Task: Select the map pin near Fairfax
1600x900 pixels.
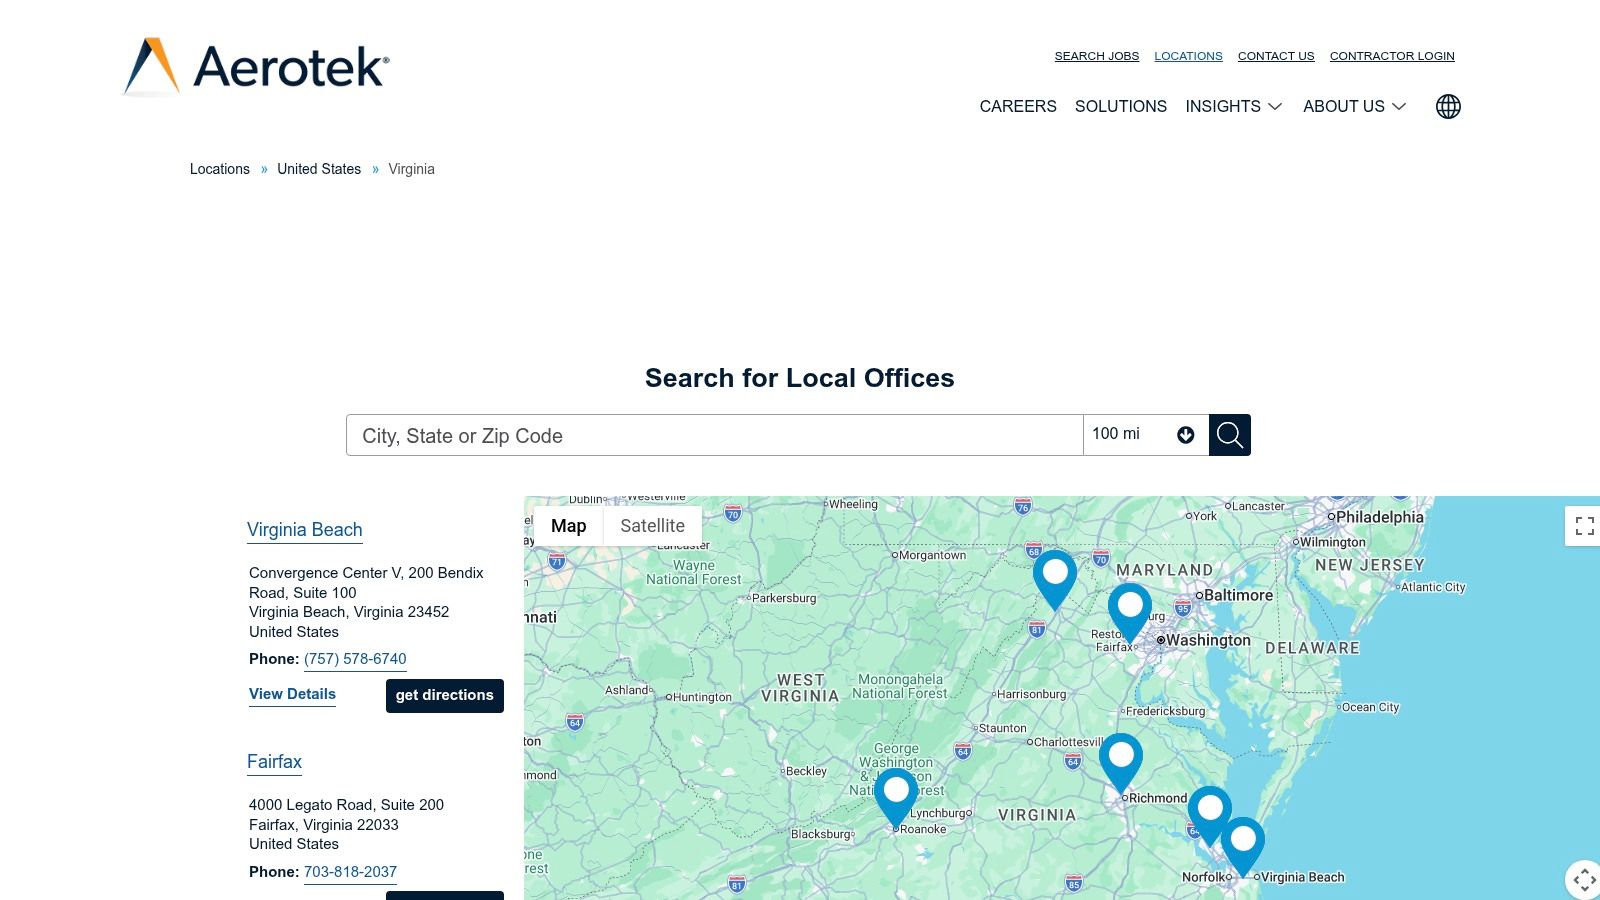Action: click(x=1130, y=613)
